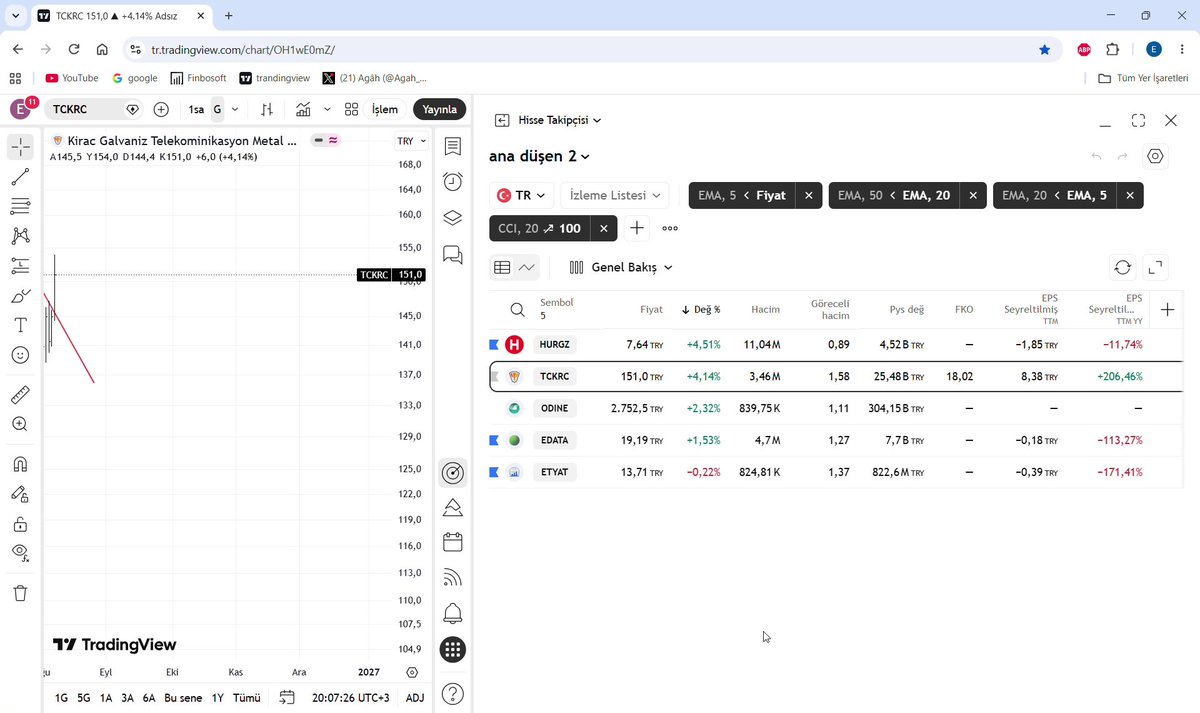Remove the 'EMA, 20 < EMA, 5' filter
This screenshot has width=1200, height=713.
[1130, 196]
